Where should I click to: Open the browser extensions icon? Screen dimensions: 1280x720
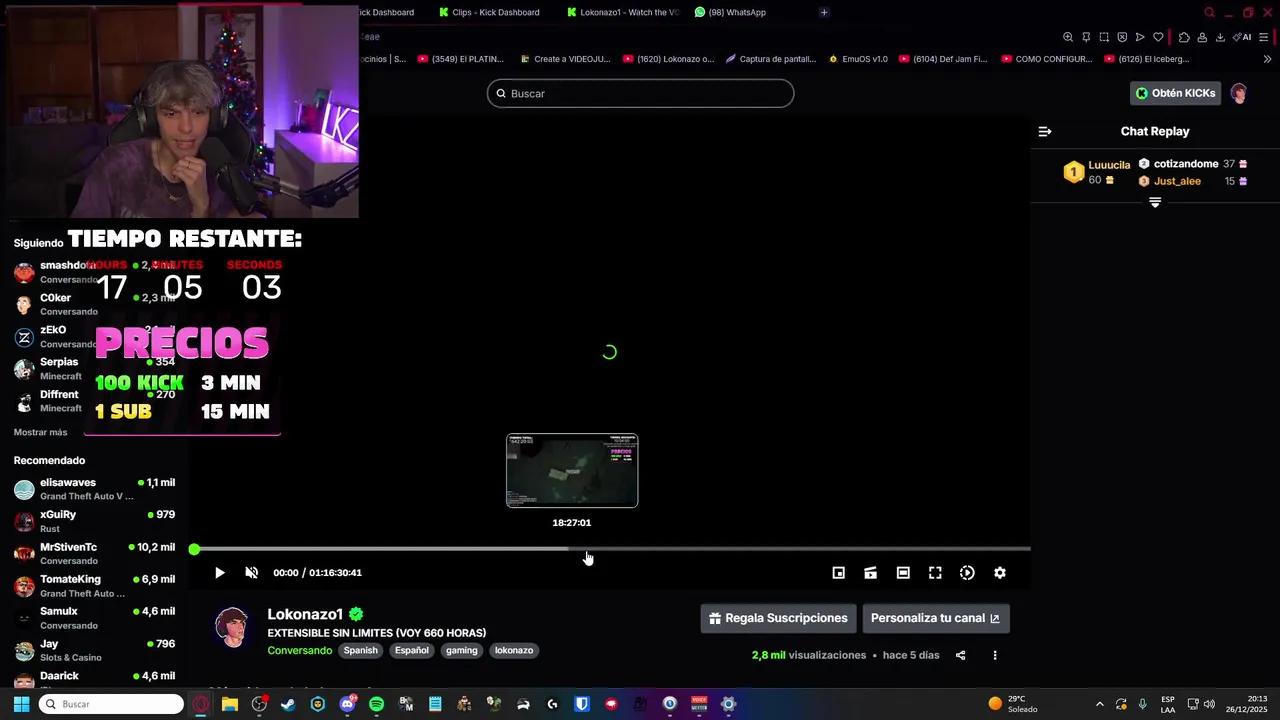[1184, 37]
